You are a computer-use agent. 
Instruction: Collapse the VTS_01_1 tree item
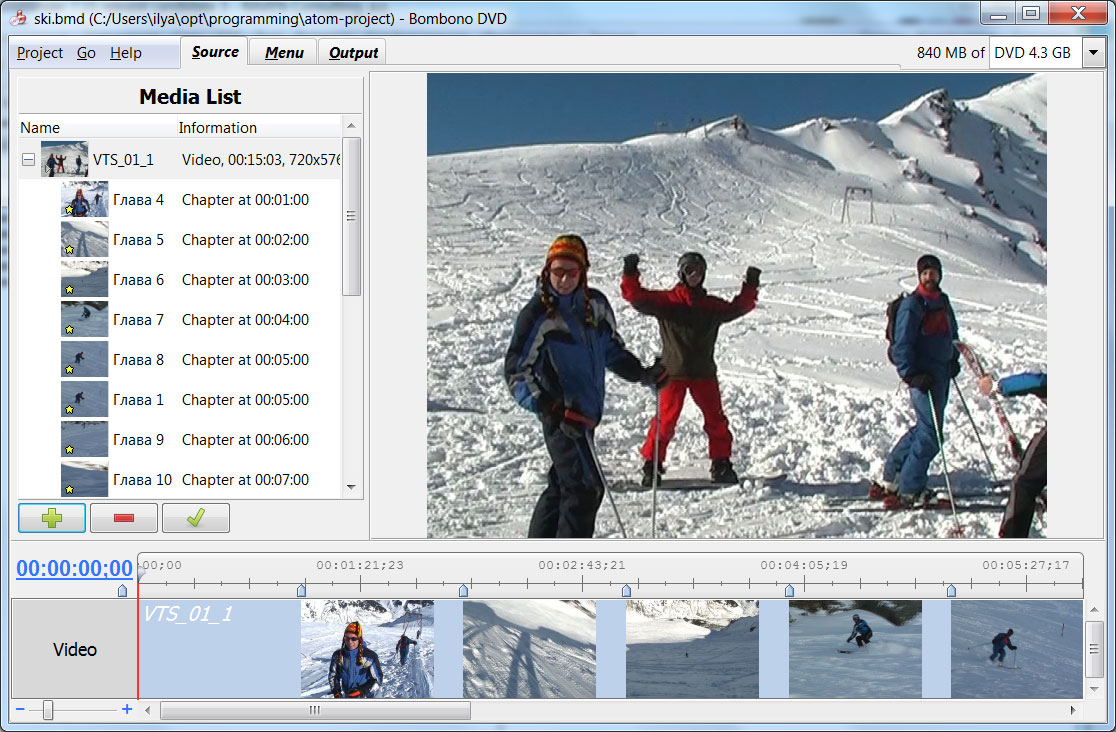tap(28, 160)
